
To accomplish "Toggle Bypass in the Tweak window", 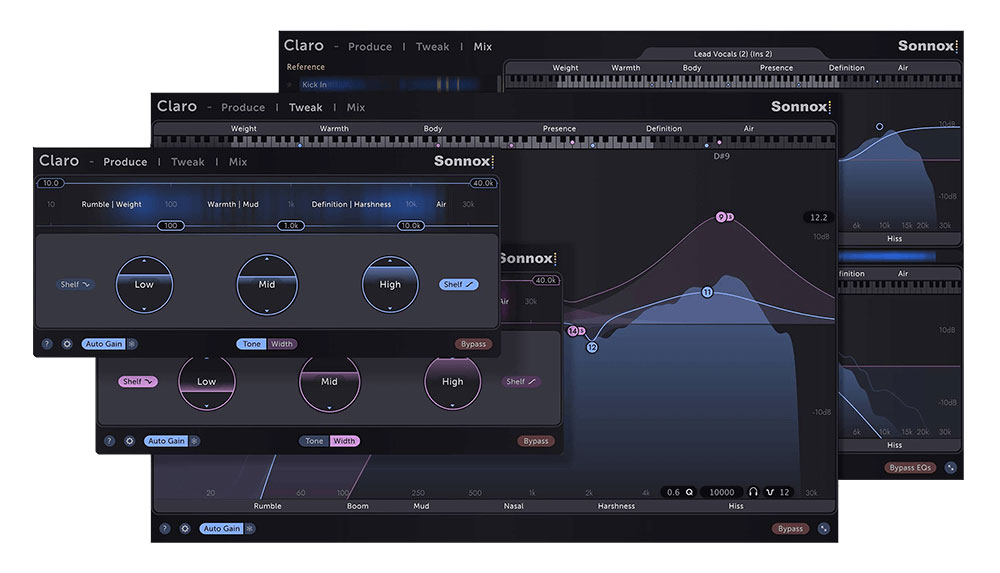I will click(790, 528).
